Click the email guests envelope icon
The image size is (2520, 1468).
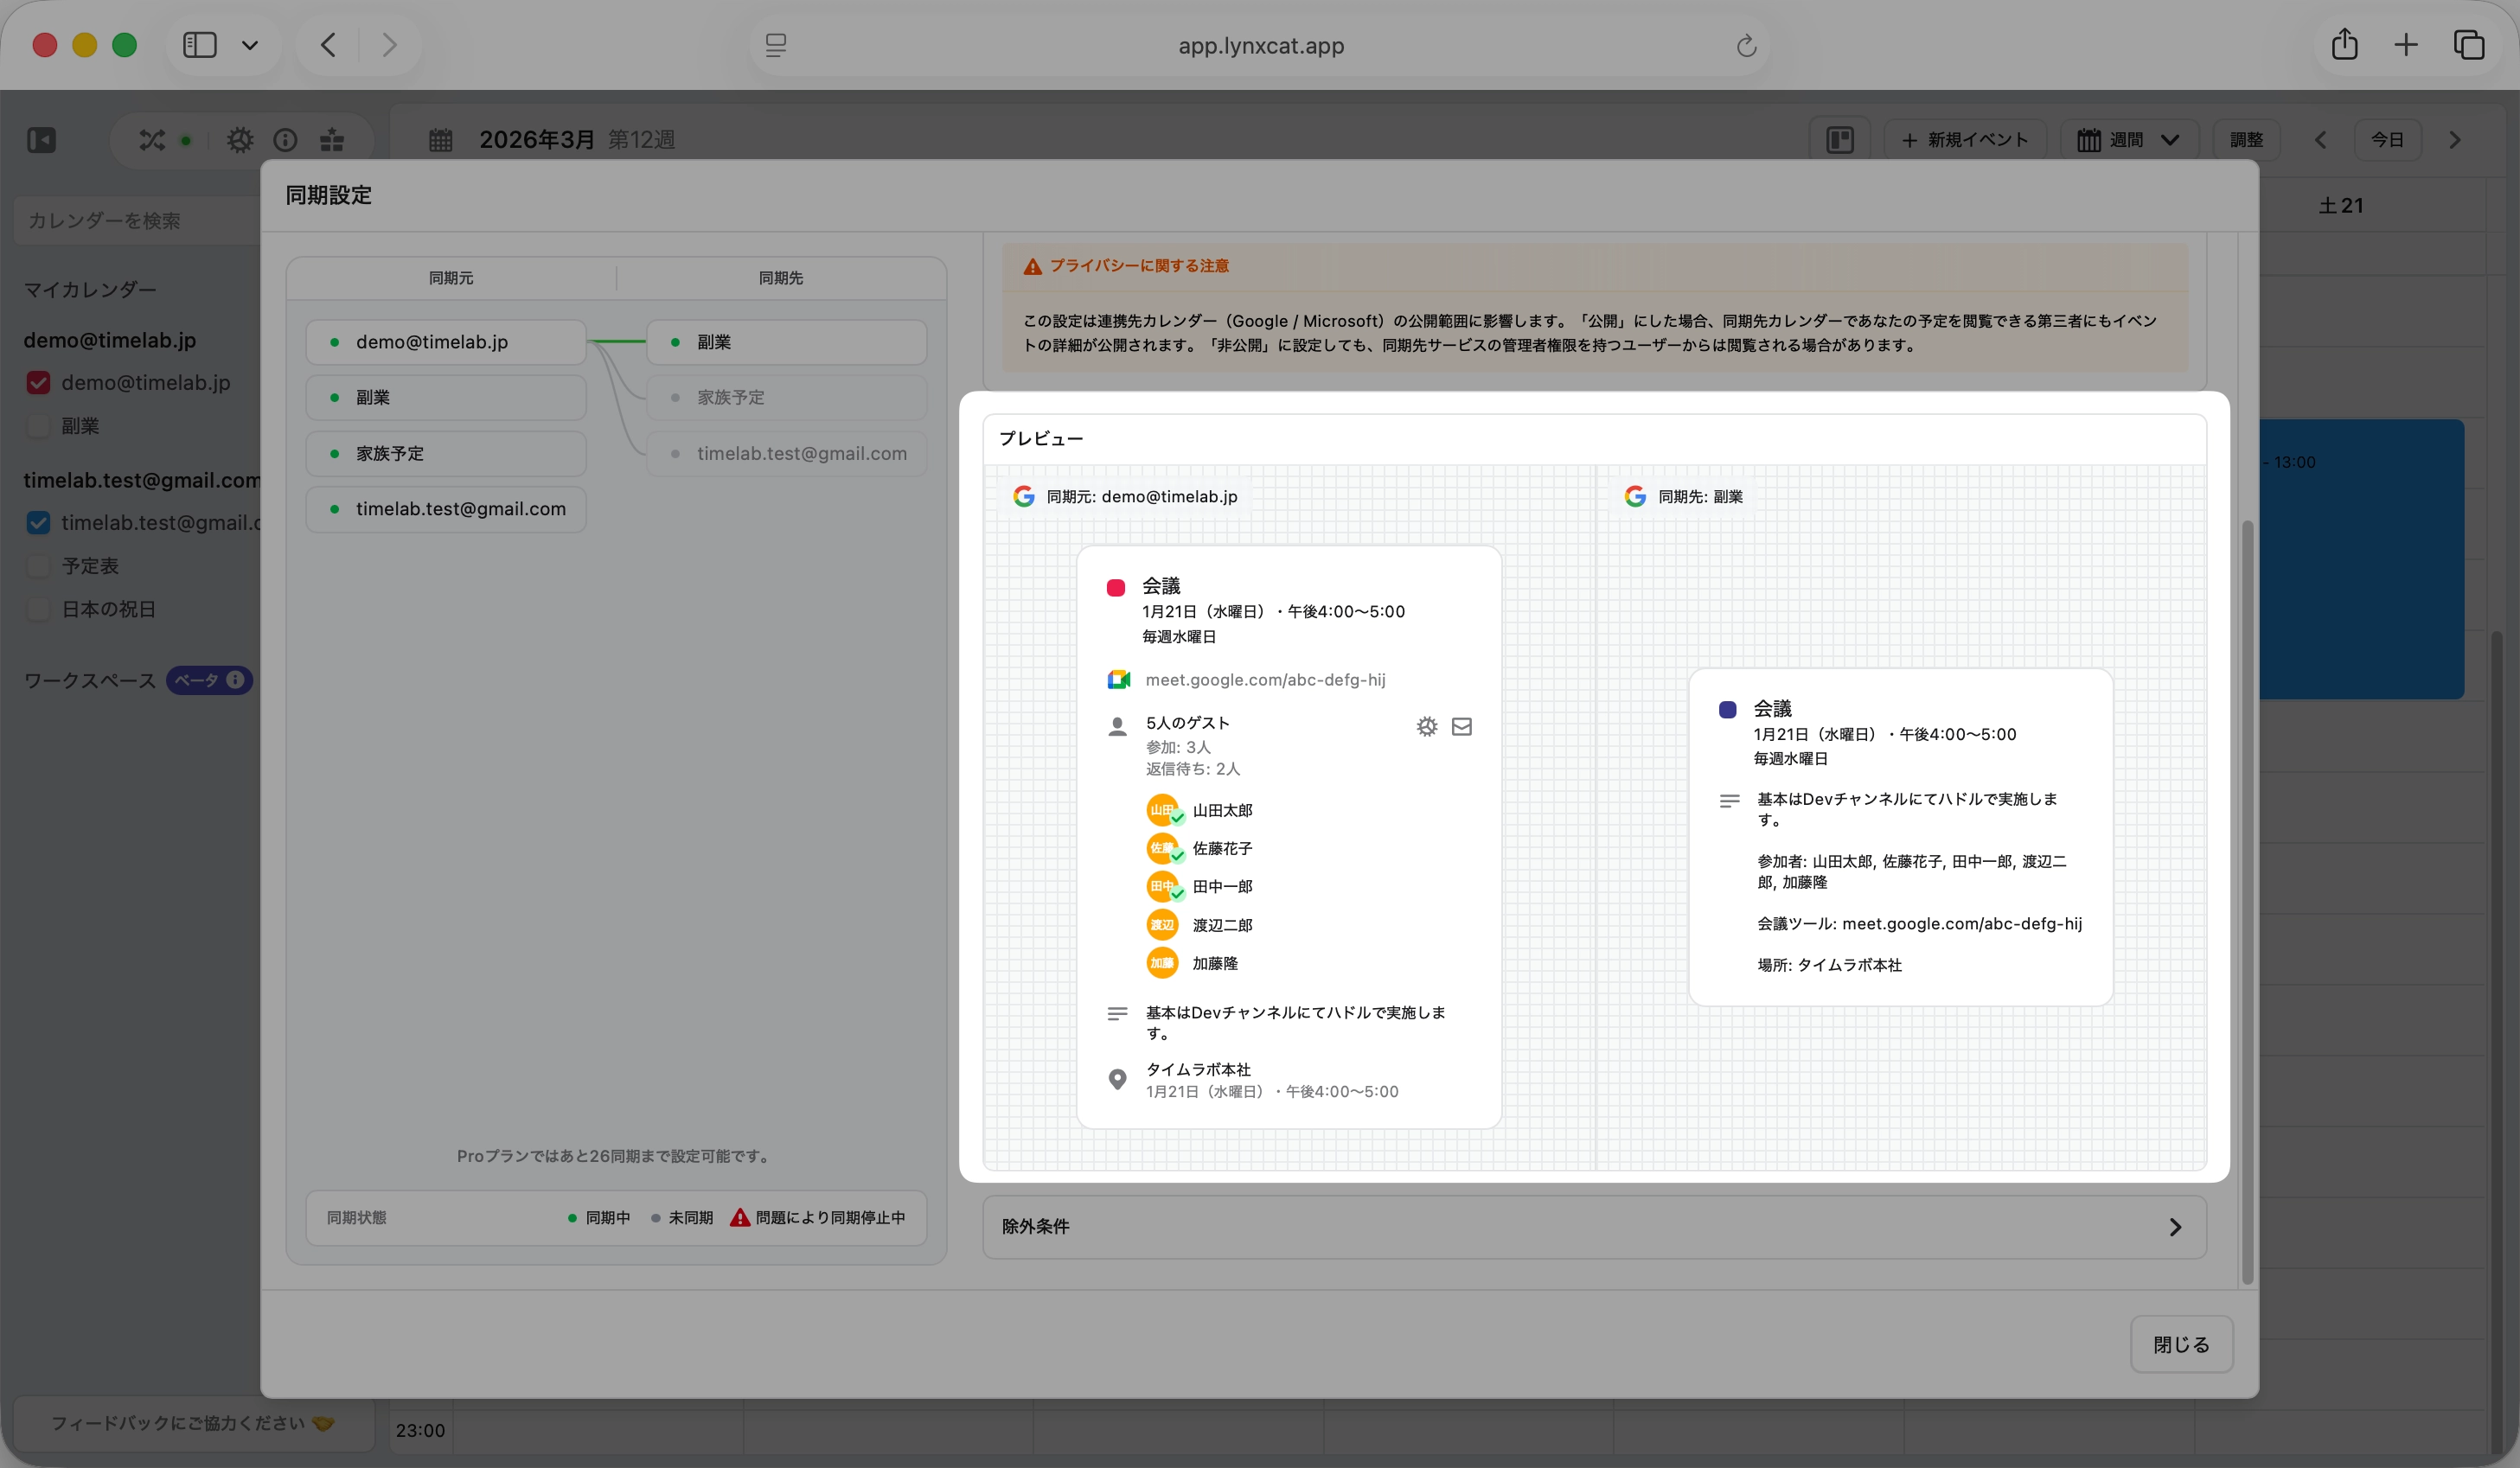point(1462,727)
